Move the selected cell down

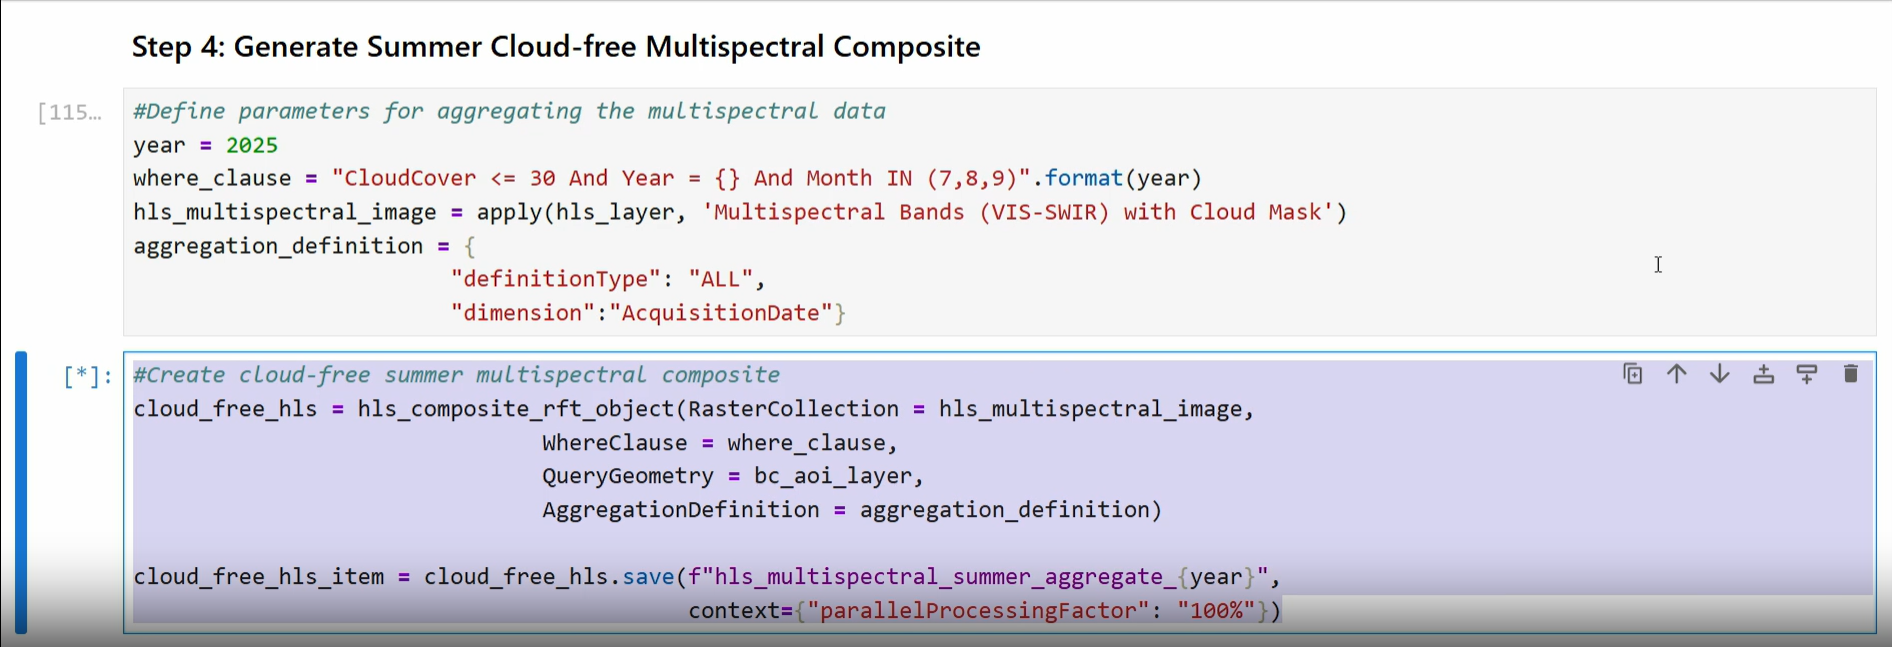tap(1719, 373)
